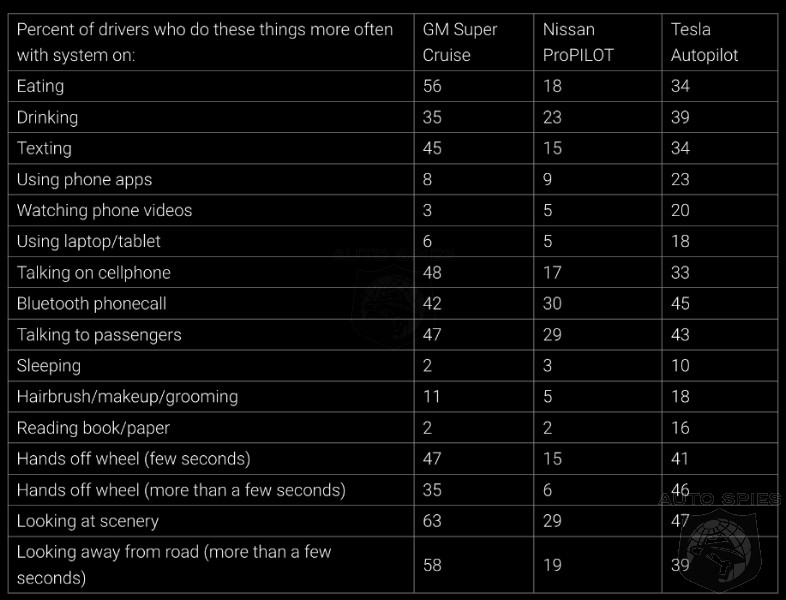
Task: Click the Looking at scenery label
Action: [x=88, y=521]
